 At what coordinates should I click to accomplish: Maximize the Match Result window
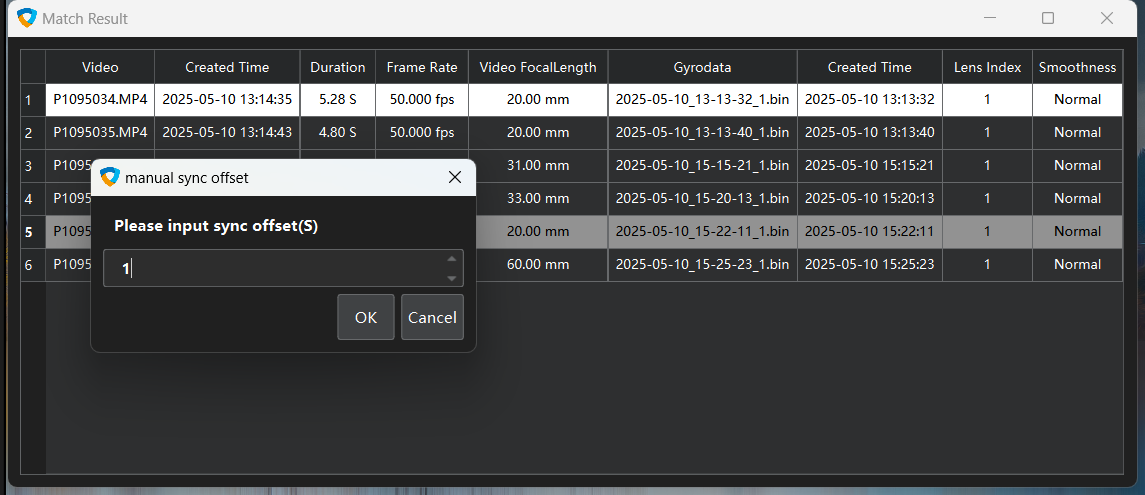click(x=1048, y=18)
